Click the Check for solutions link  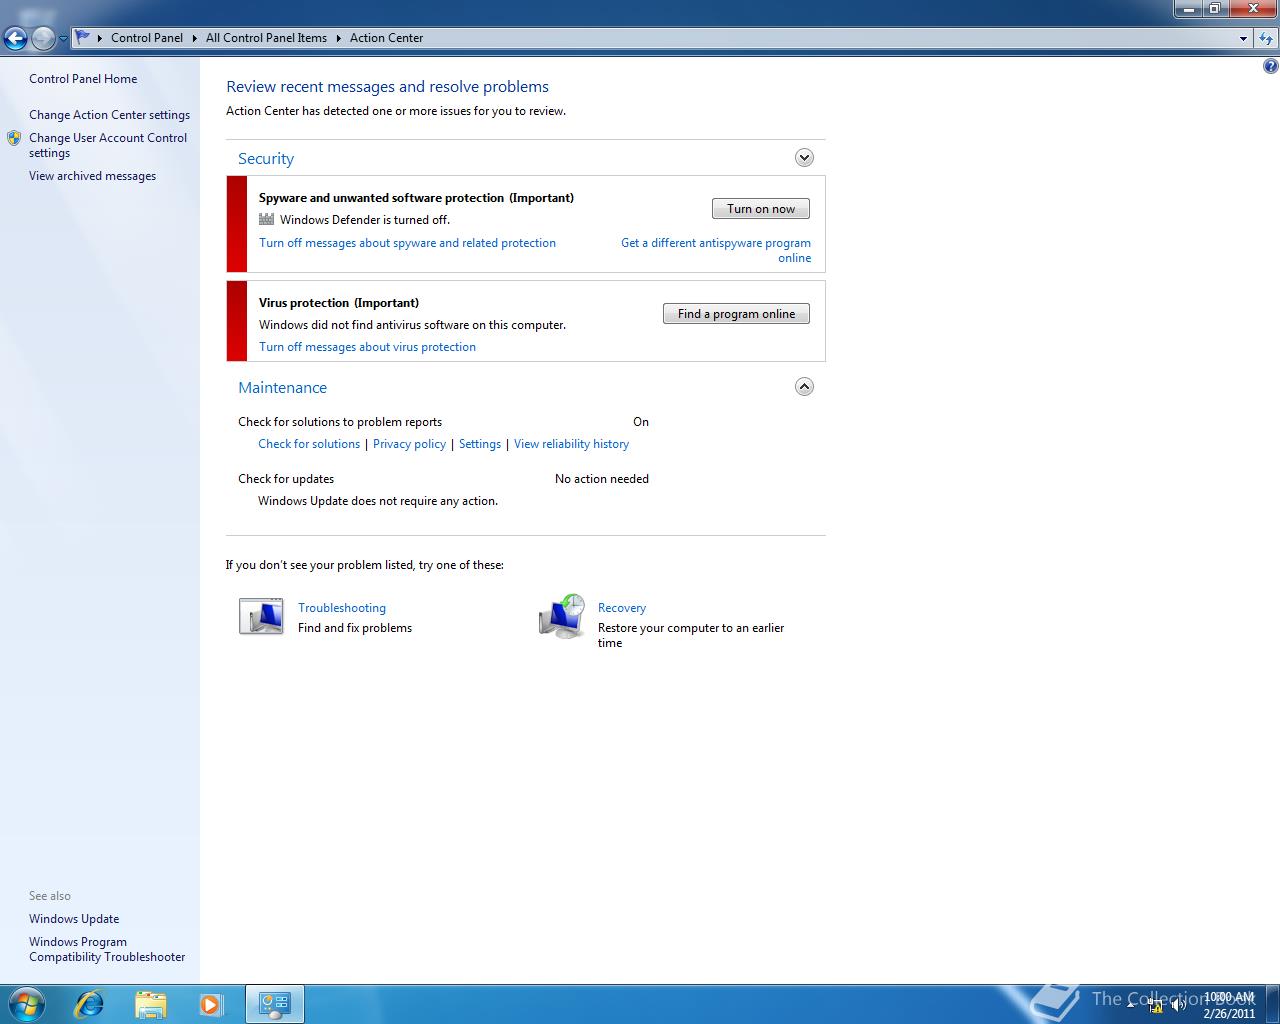click(309, 444)
